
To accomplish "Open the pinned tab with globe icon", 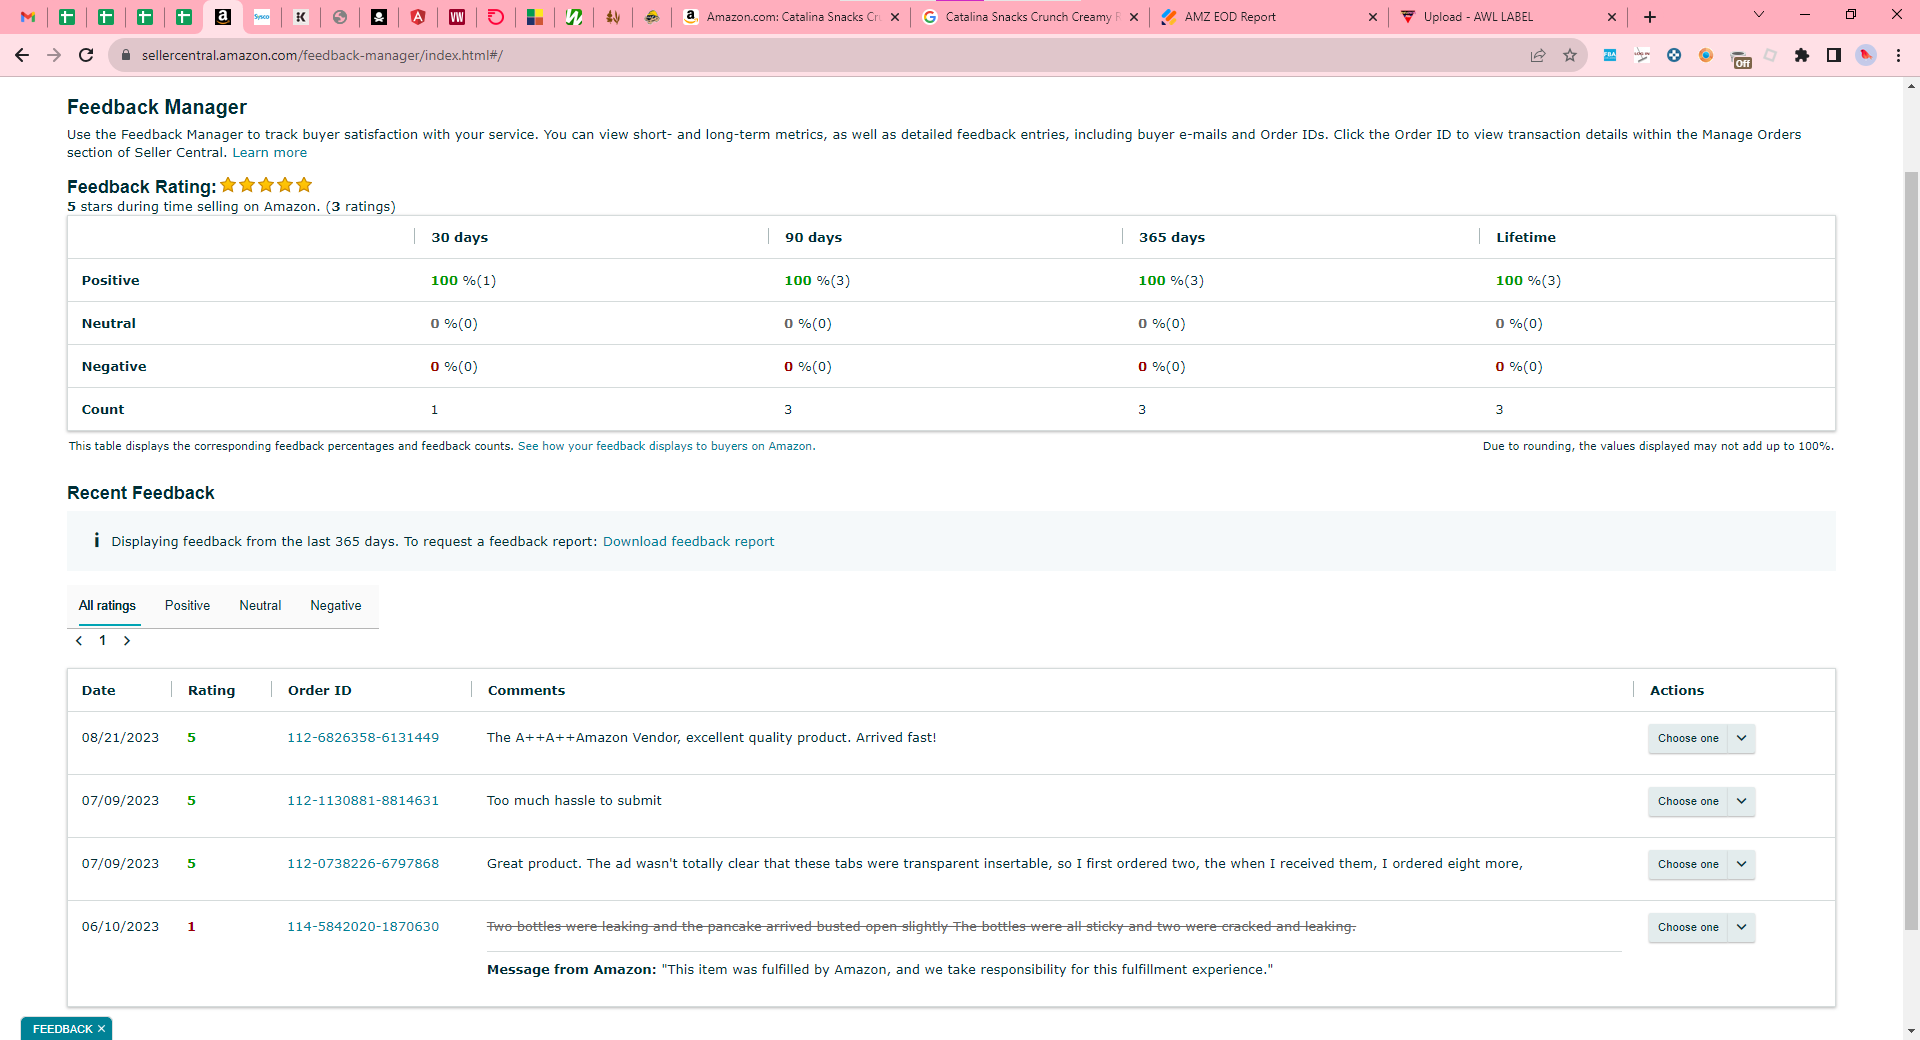I will (x=340, y=17).
